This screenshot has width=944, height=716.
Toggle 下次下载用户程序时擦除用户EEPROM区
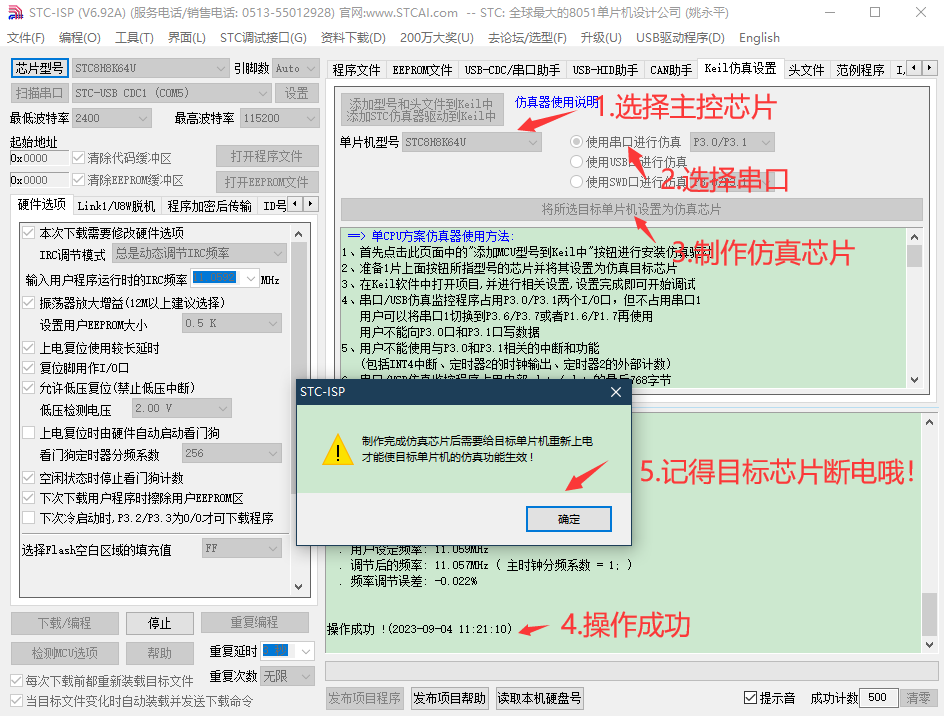point(28,497)
